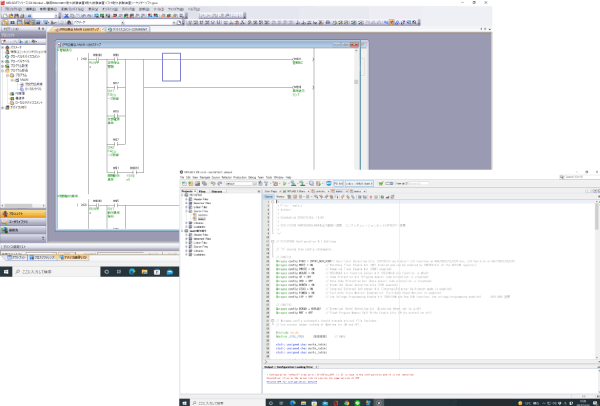Open Tools menu in MPLAB X IDE
Screen dimensions: 600x406
(x=269, y=178)
